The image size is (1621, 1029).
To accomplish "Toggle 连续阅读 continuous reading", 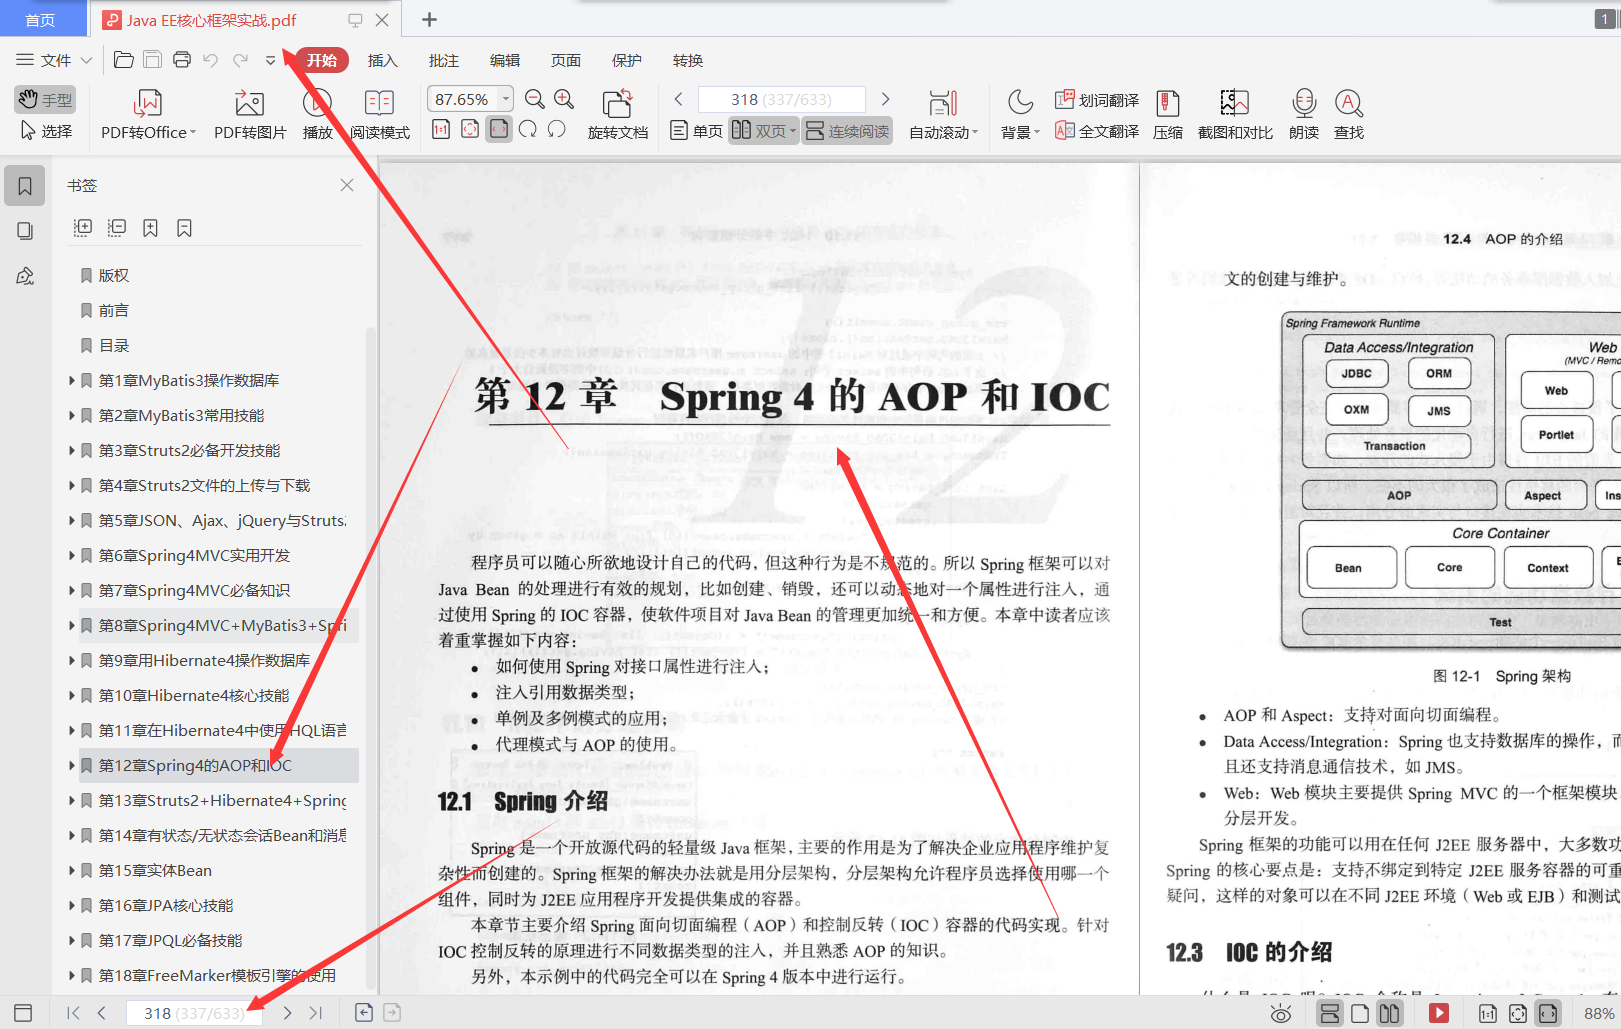I will click(x=847, y=131).
